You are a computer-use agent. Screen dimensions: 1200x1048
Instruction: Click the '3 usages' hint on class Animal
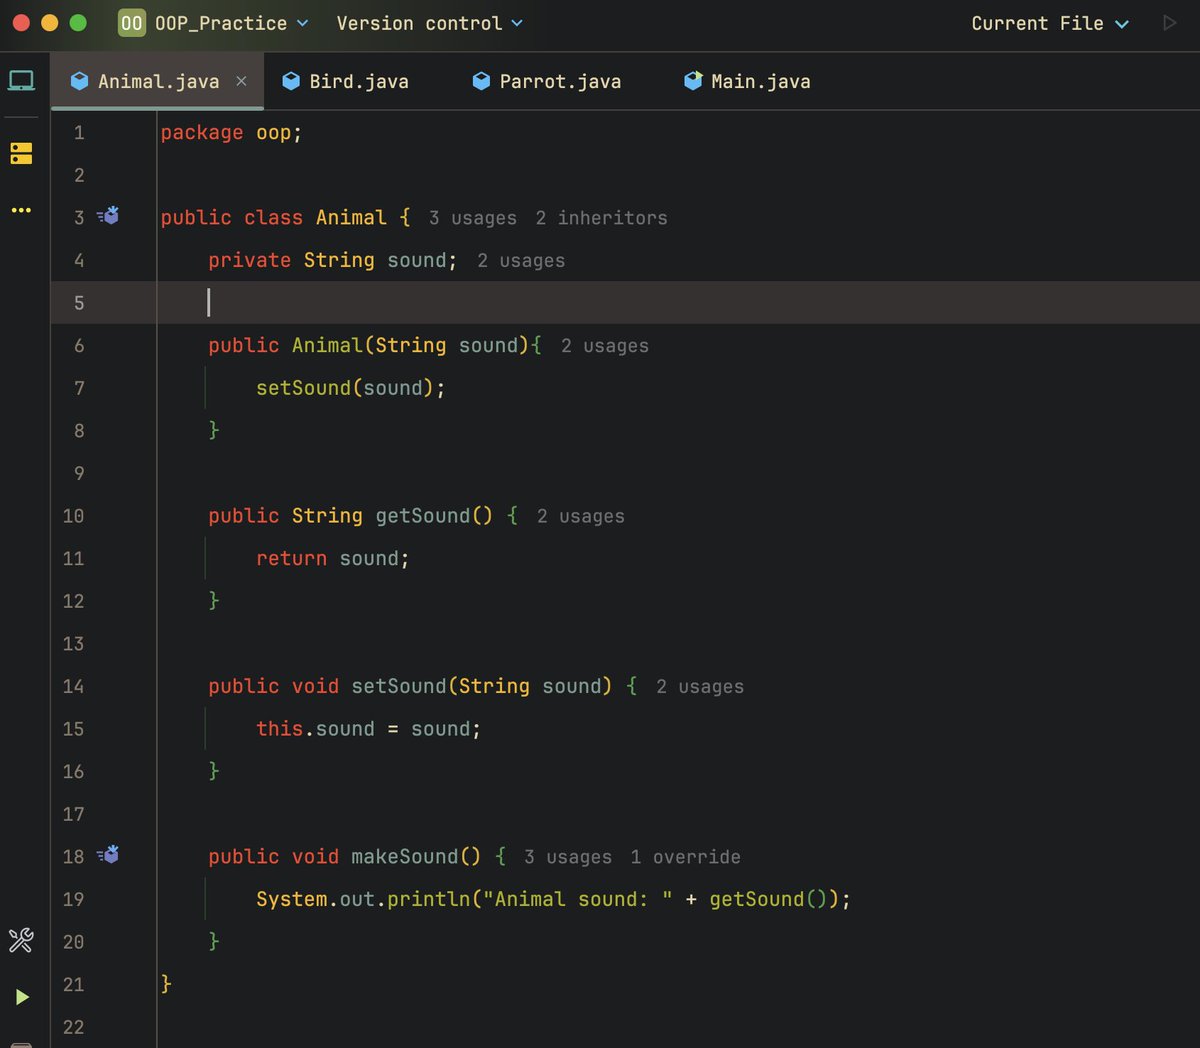click(473, 218)
